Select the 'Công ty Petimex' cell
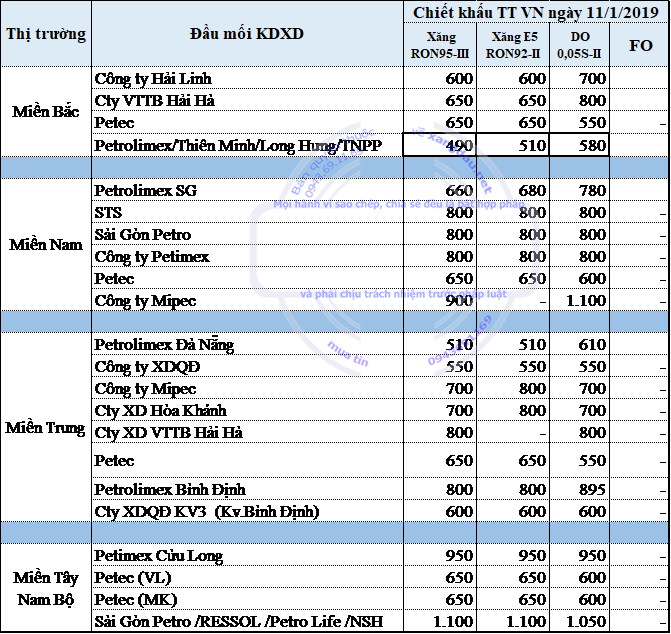This screenshot has height=634, width=671. pyautogui.click(x=247, y=257)
